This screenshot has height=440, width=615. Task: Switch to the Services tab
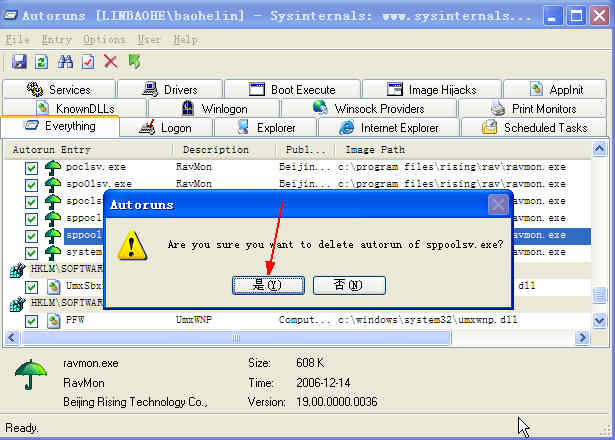[59, 89]
